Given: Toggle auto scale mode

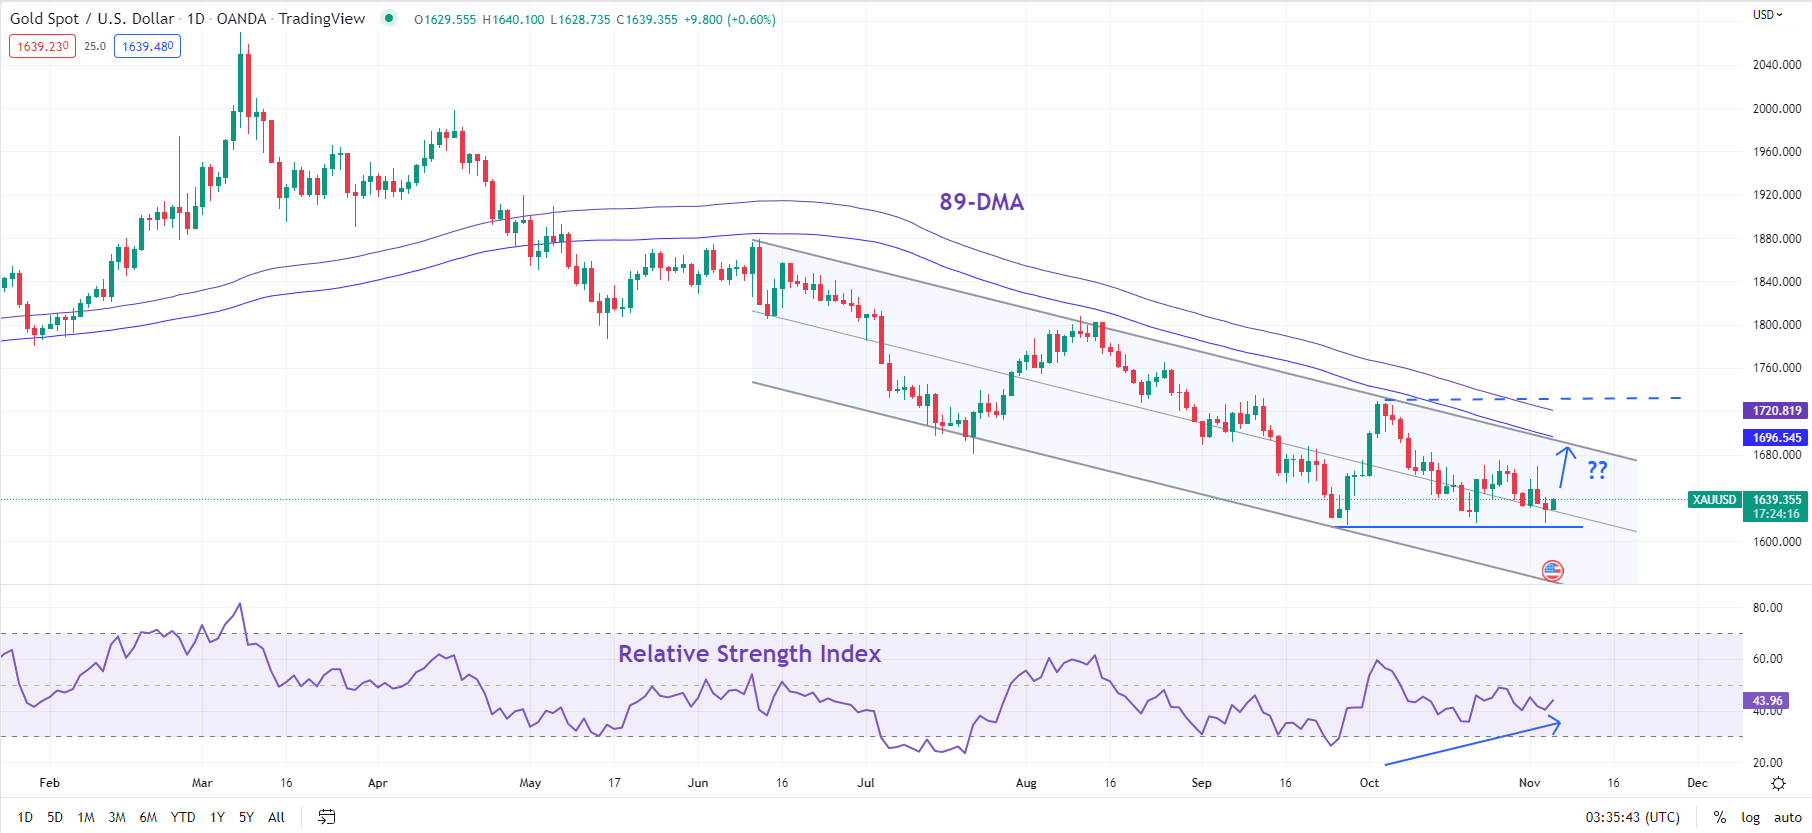Looking at the screenshot, I should [1788, 817].
